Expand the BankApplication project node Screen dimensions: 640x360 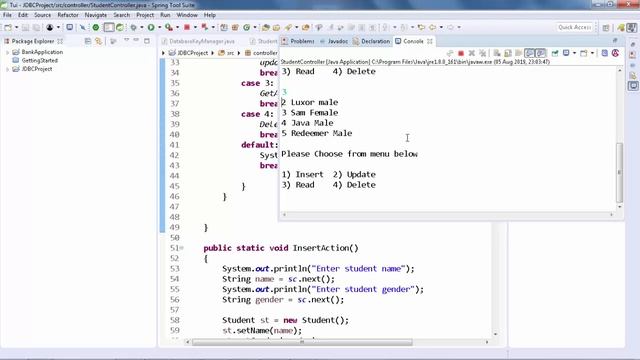[x=7, y=52]
